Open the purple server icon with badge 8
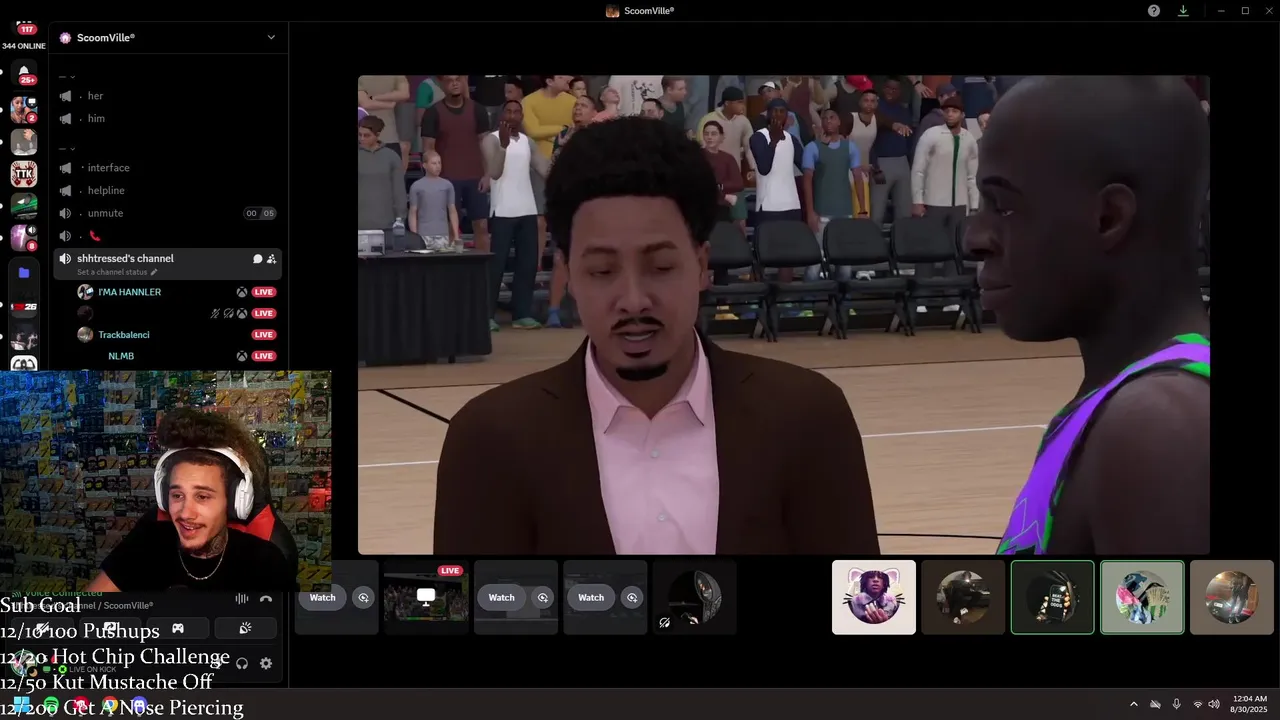The width and height of the screenshot is (1280, 720). [x=24, y=237]
